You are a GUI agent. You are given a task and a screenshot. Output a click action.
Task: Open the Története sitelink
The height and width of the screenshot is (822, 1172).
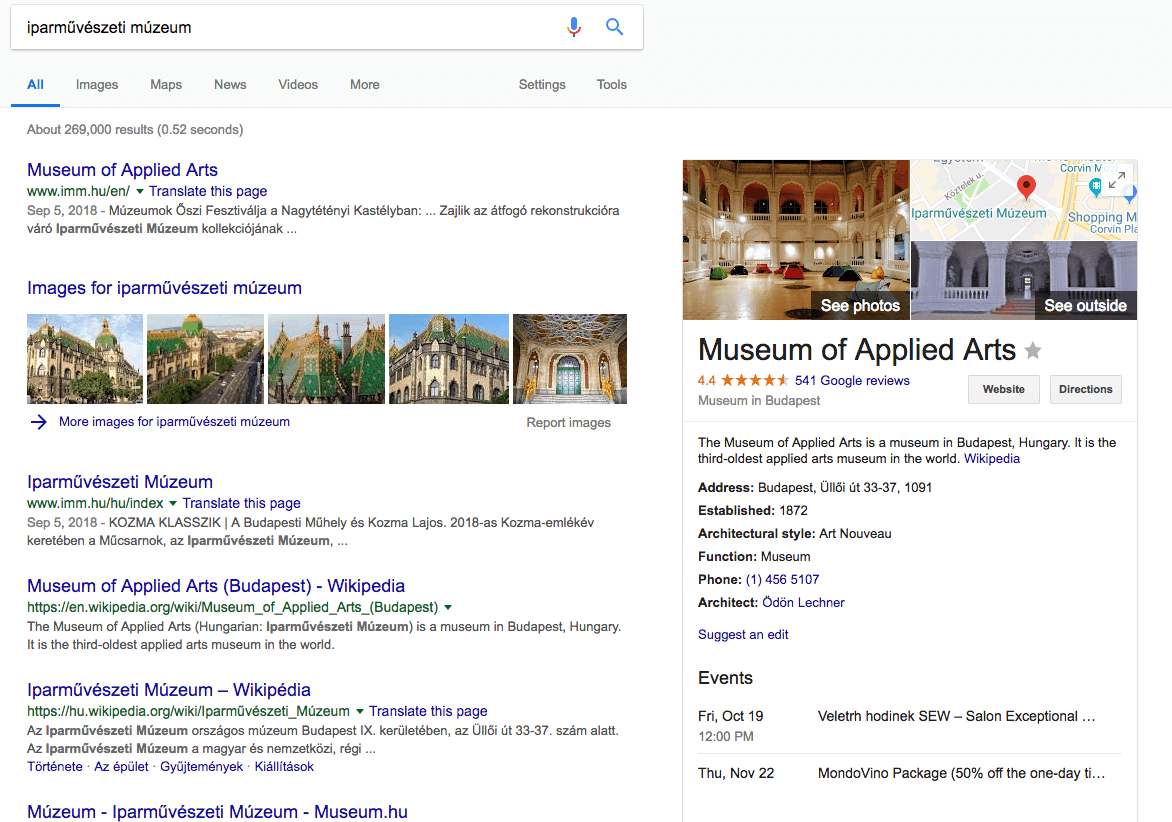tap(55, 767)
